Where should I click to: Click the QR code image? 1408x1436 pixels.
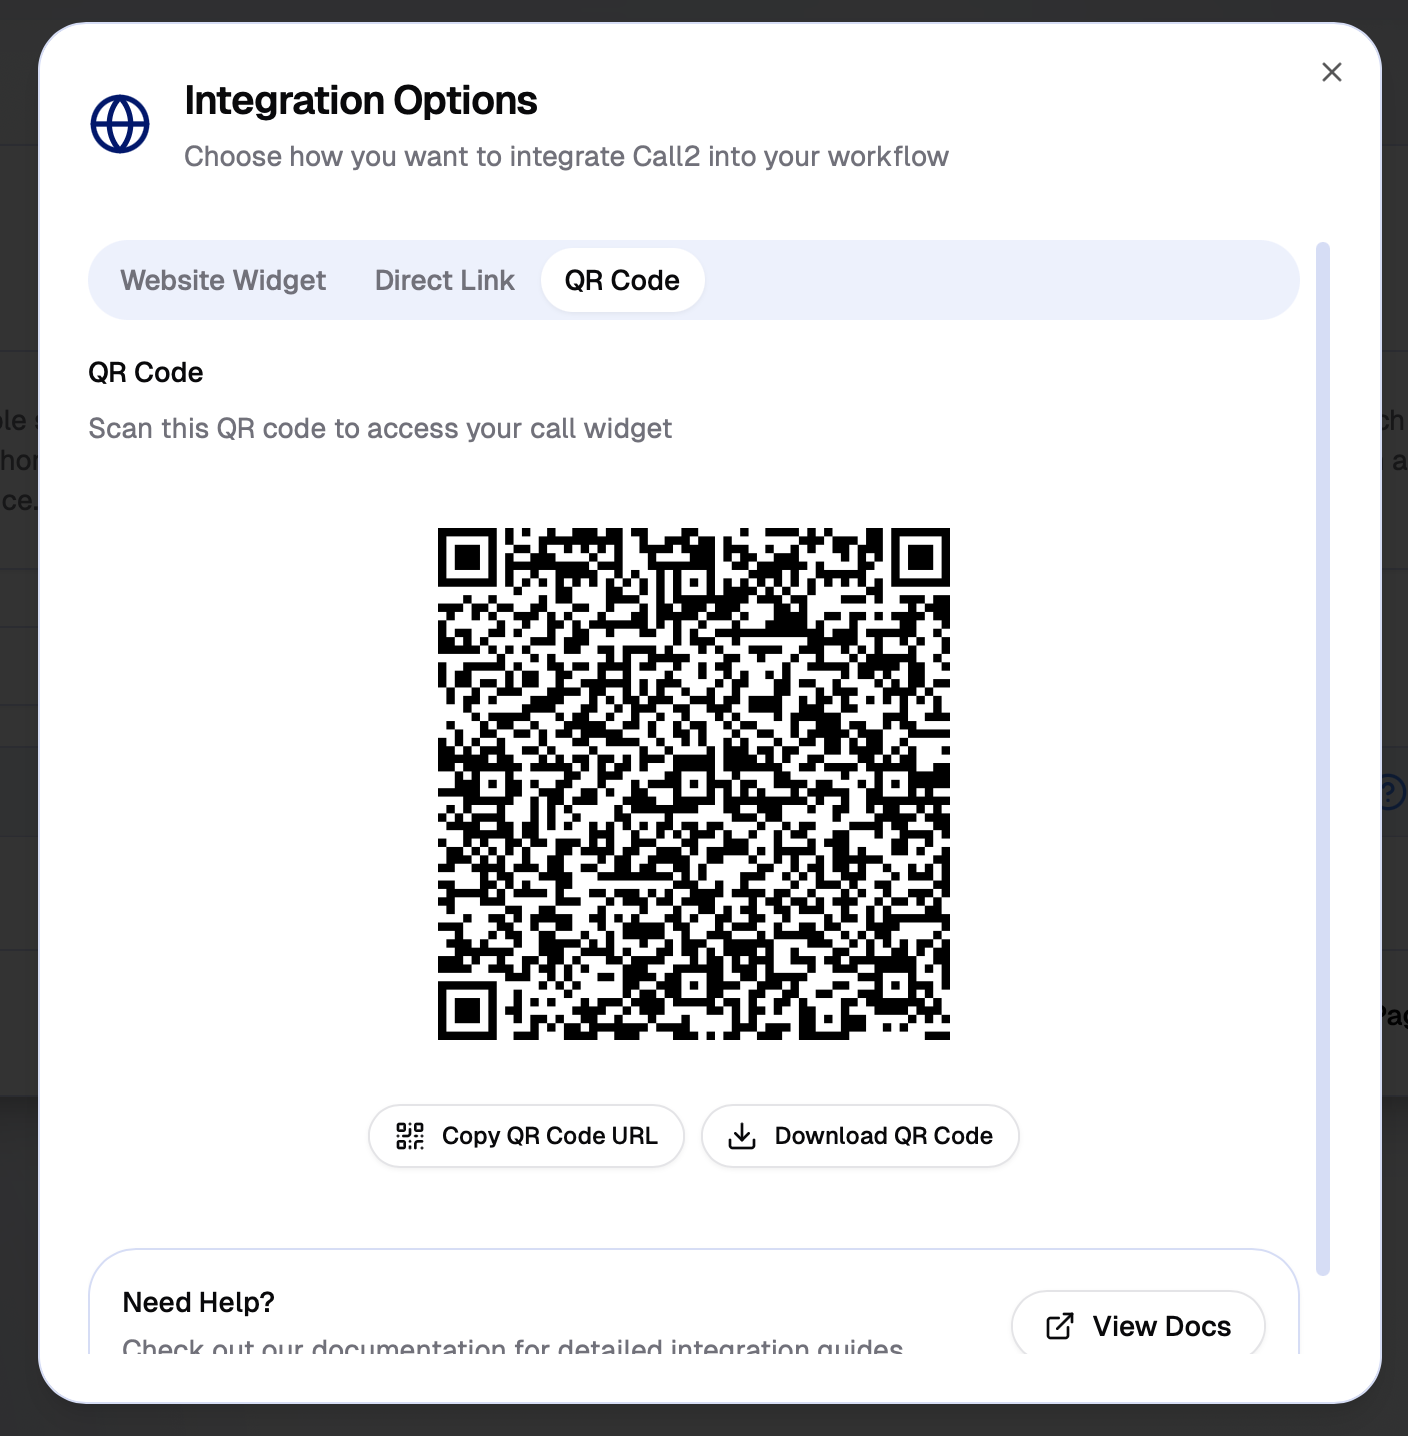coord(694,784)
